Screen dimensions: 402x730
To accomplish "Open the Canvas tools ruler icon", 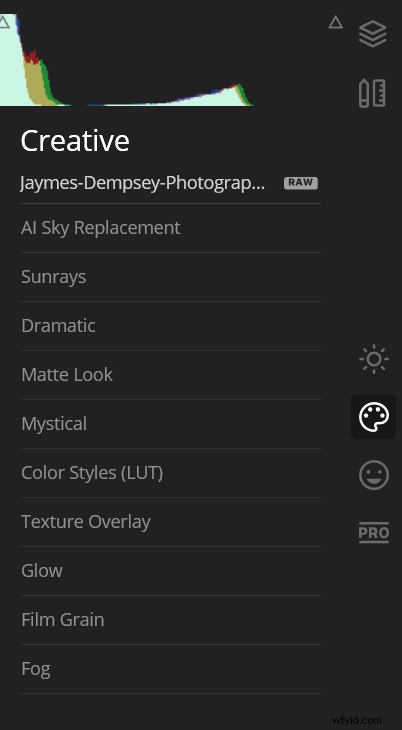I will (x=372, y=93).
